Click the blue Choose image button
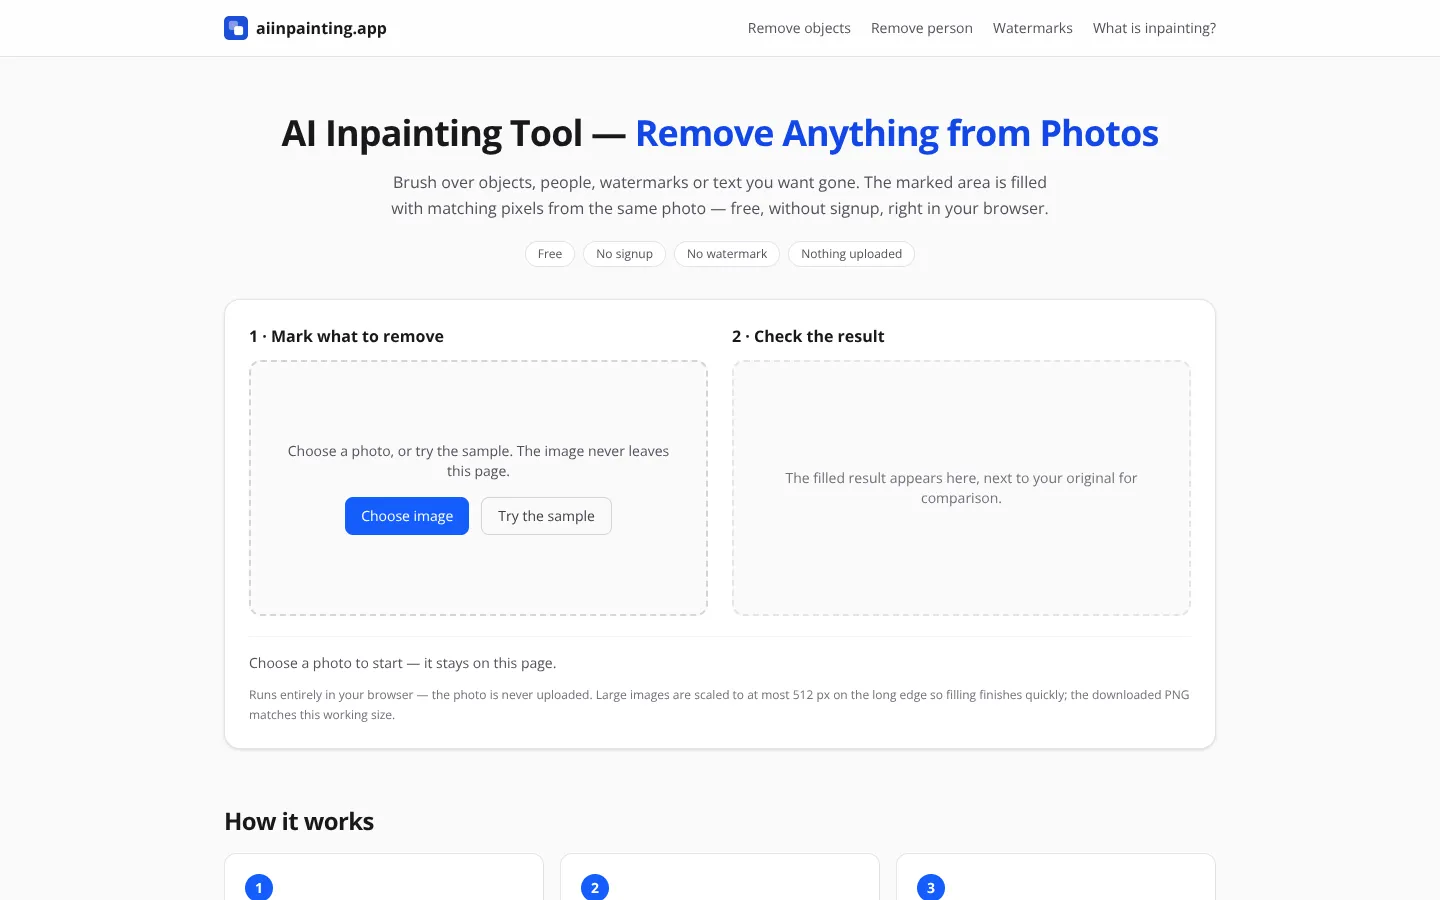The height and width of the screenshot is (900, 1440). pos(407,516)
